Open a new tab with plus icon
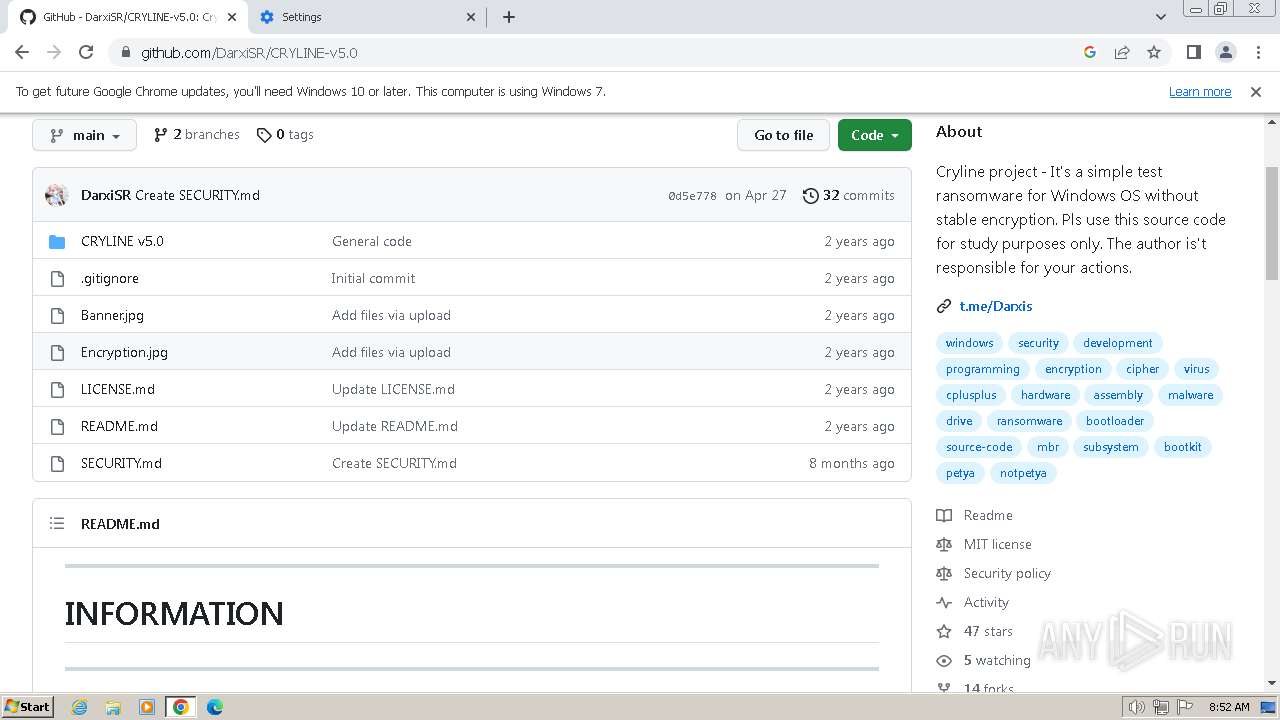 coord(508,17)
